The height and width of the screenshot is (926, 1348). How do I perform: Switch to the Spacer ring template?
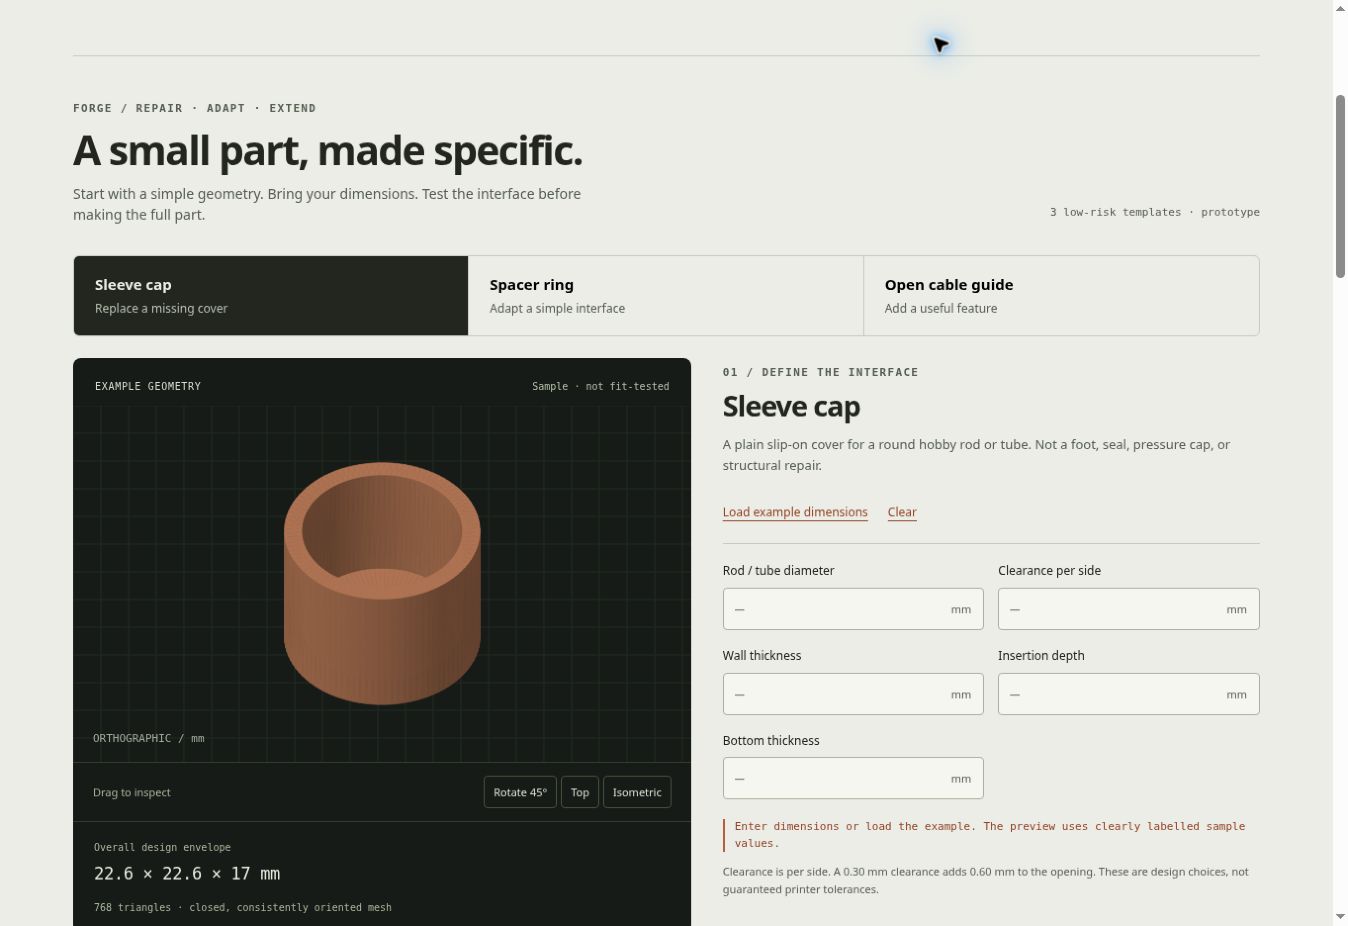[666, 295]
